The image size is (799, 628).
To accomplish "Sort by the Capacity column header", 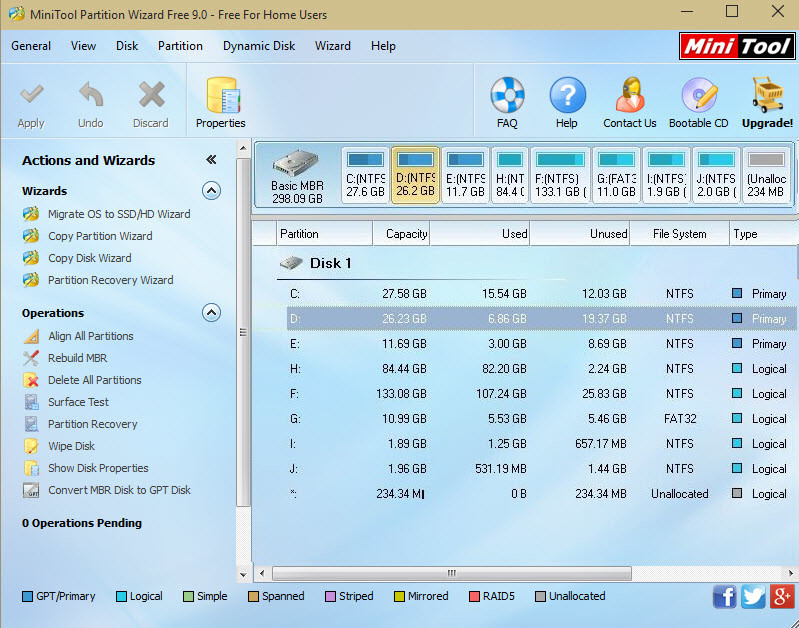I will coord(401,234).
